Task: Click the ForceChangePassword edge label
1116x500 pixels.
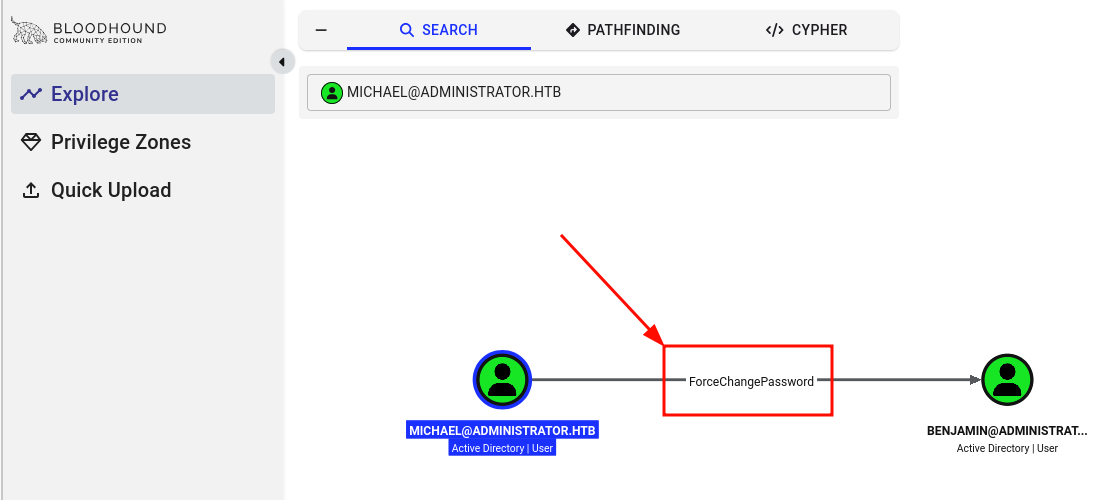Action: click(751, 382)
